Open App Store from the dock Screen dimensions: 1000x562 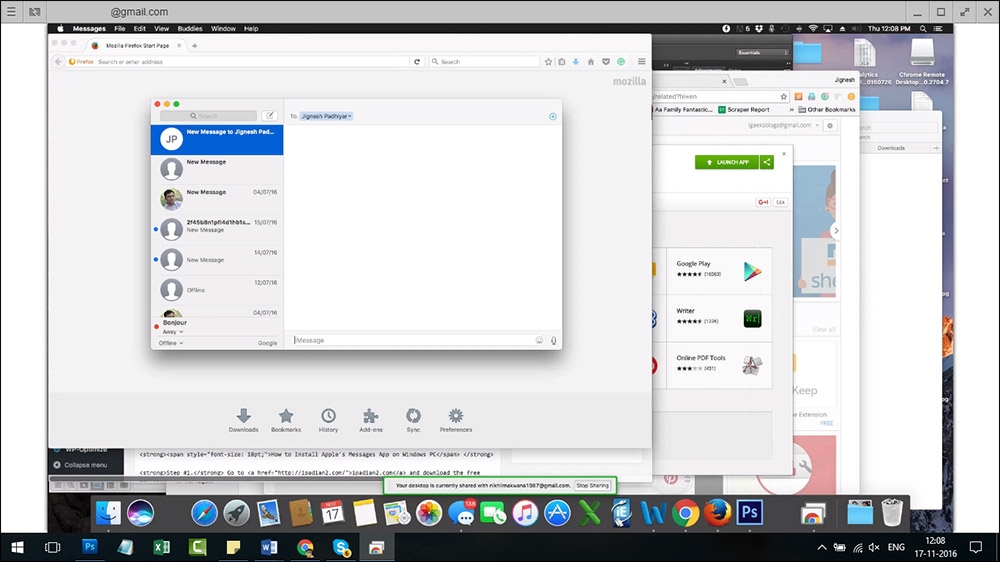coord(557,513)
